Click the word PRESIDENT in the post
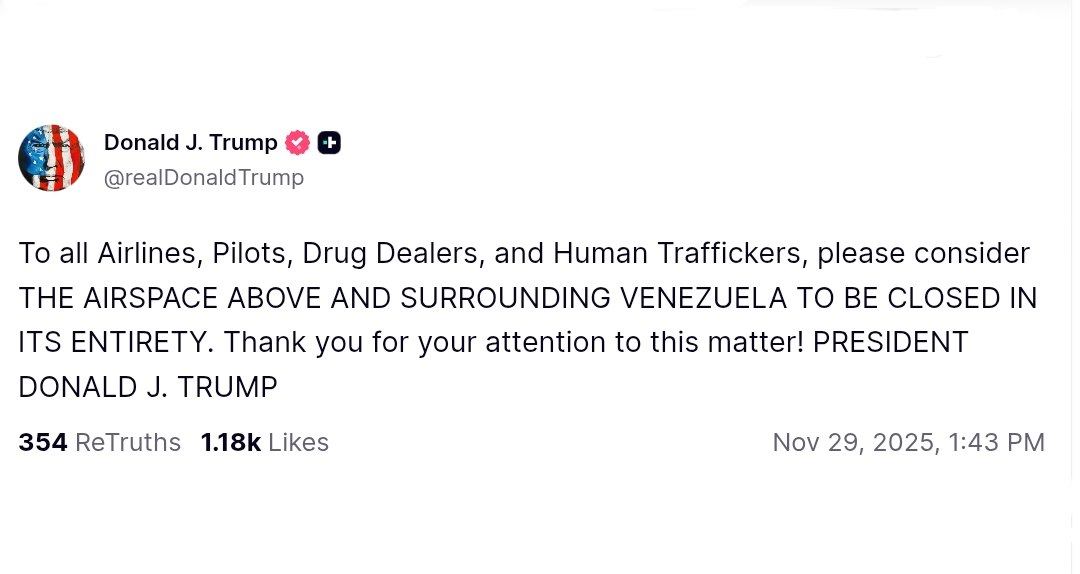1080x574 pixels. tap(890, 342)
